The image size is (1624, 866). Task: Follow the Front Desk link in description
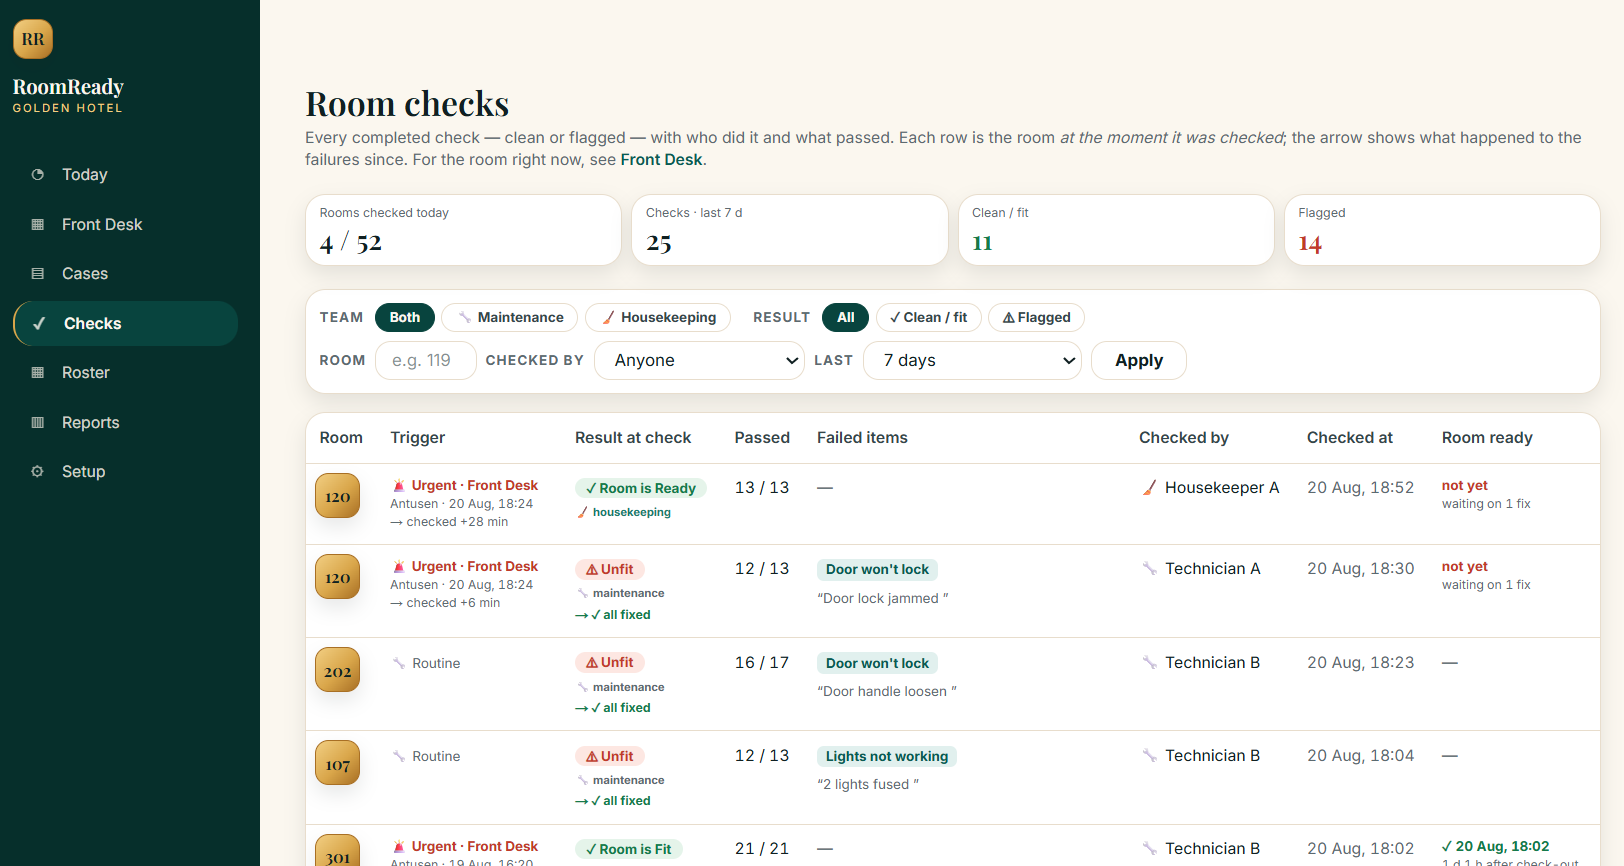click(661, 159)
